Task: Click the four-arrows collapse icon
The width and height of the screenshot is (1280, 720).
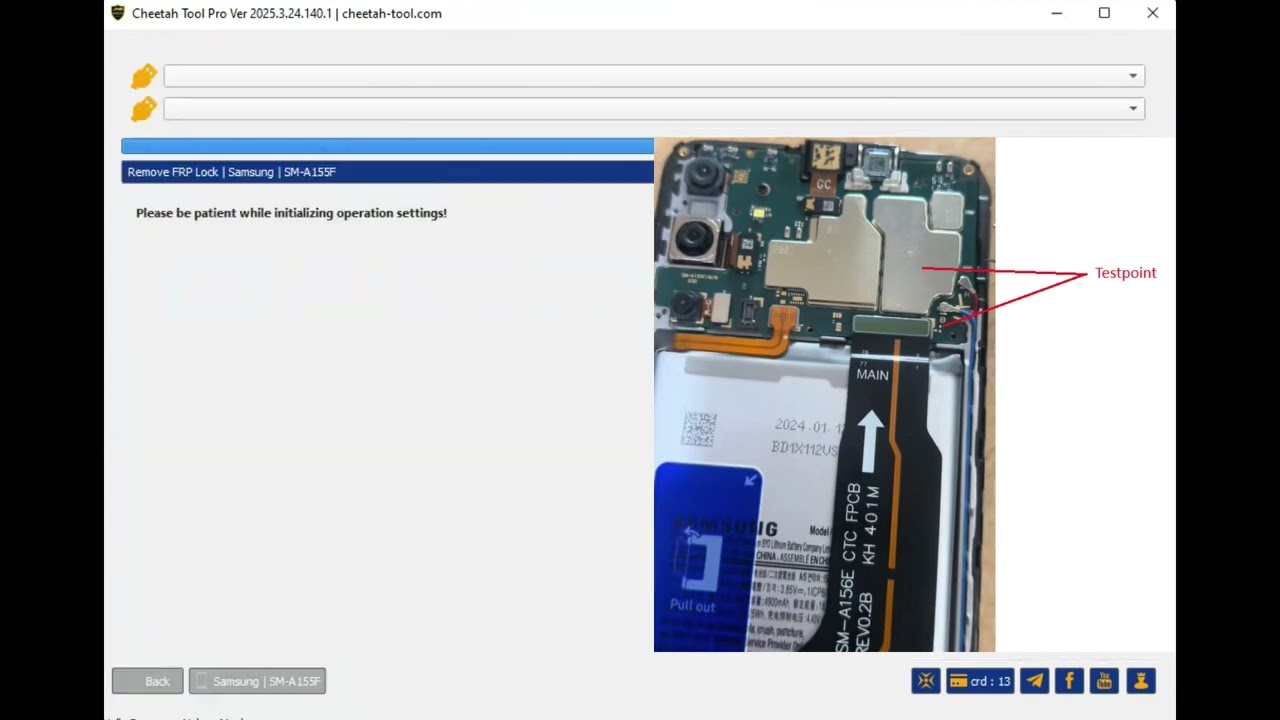Action: [x=926, y=681]
